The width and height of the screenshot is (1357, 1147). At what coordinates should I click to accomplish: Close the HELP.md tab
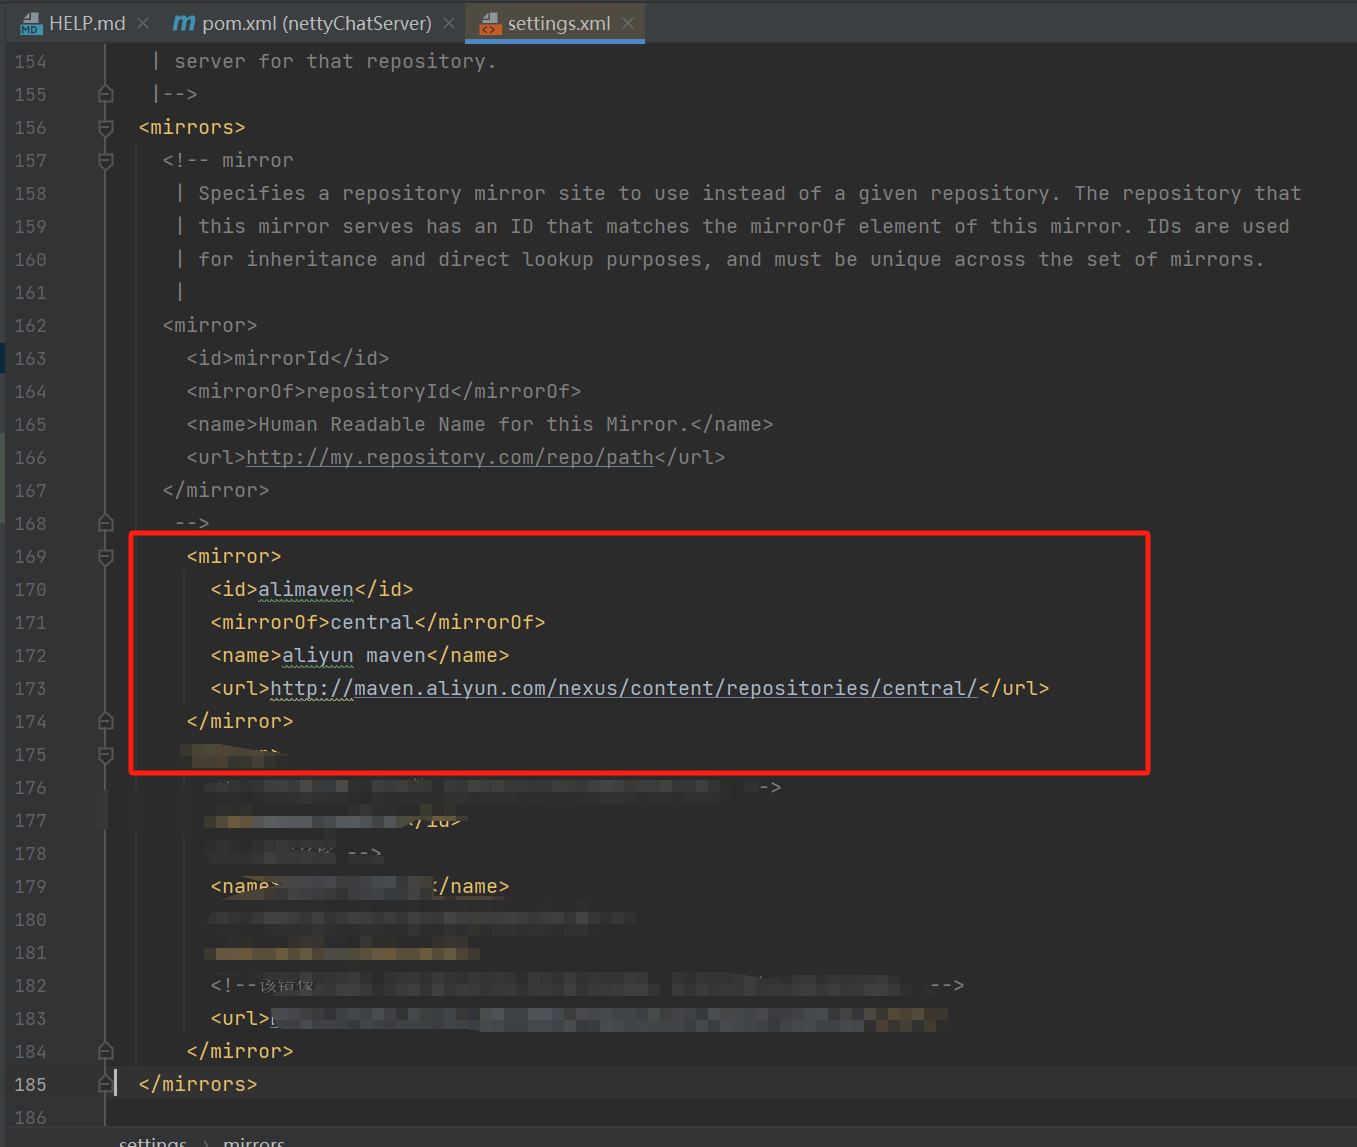click(143, 23)
